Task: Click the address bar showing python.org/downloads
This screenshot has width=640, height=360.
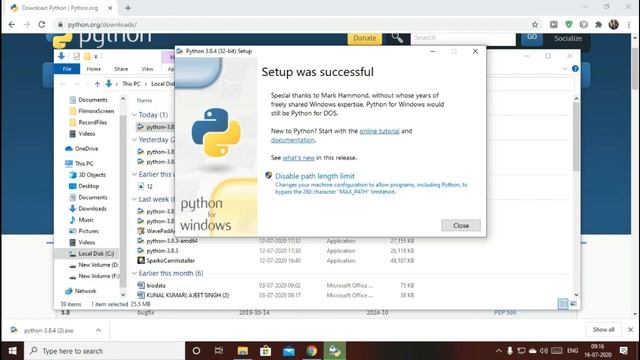Action: pos(294,24)
